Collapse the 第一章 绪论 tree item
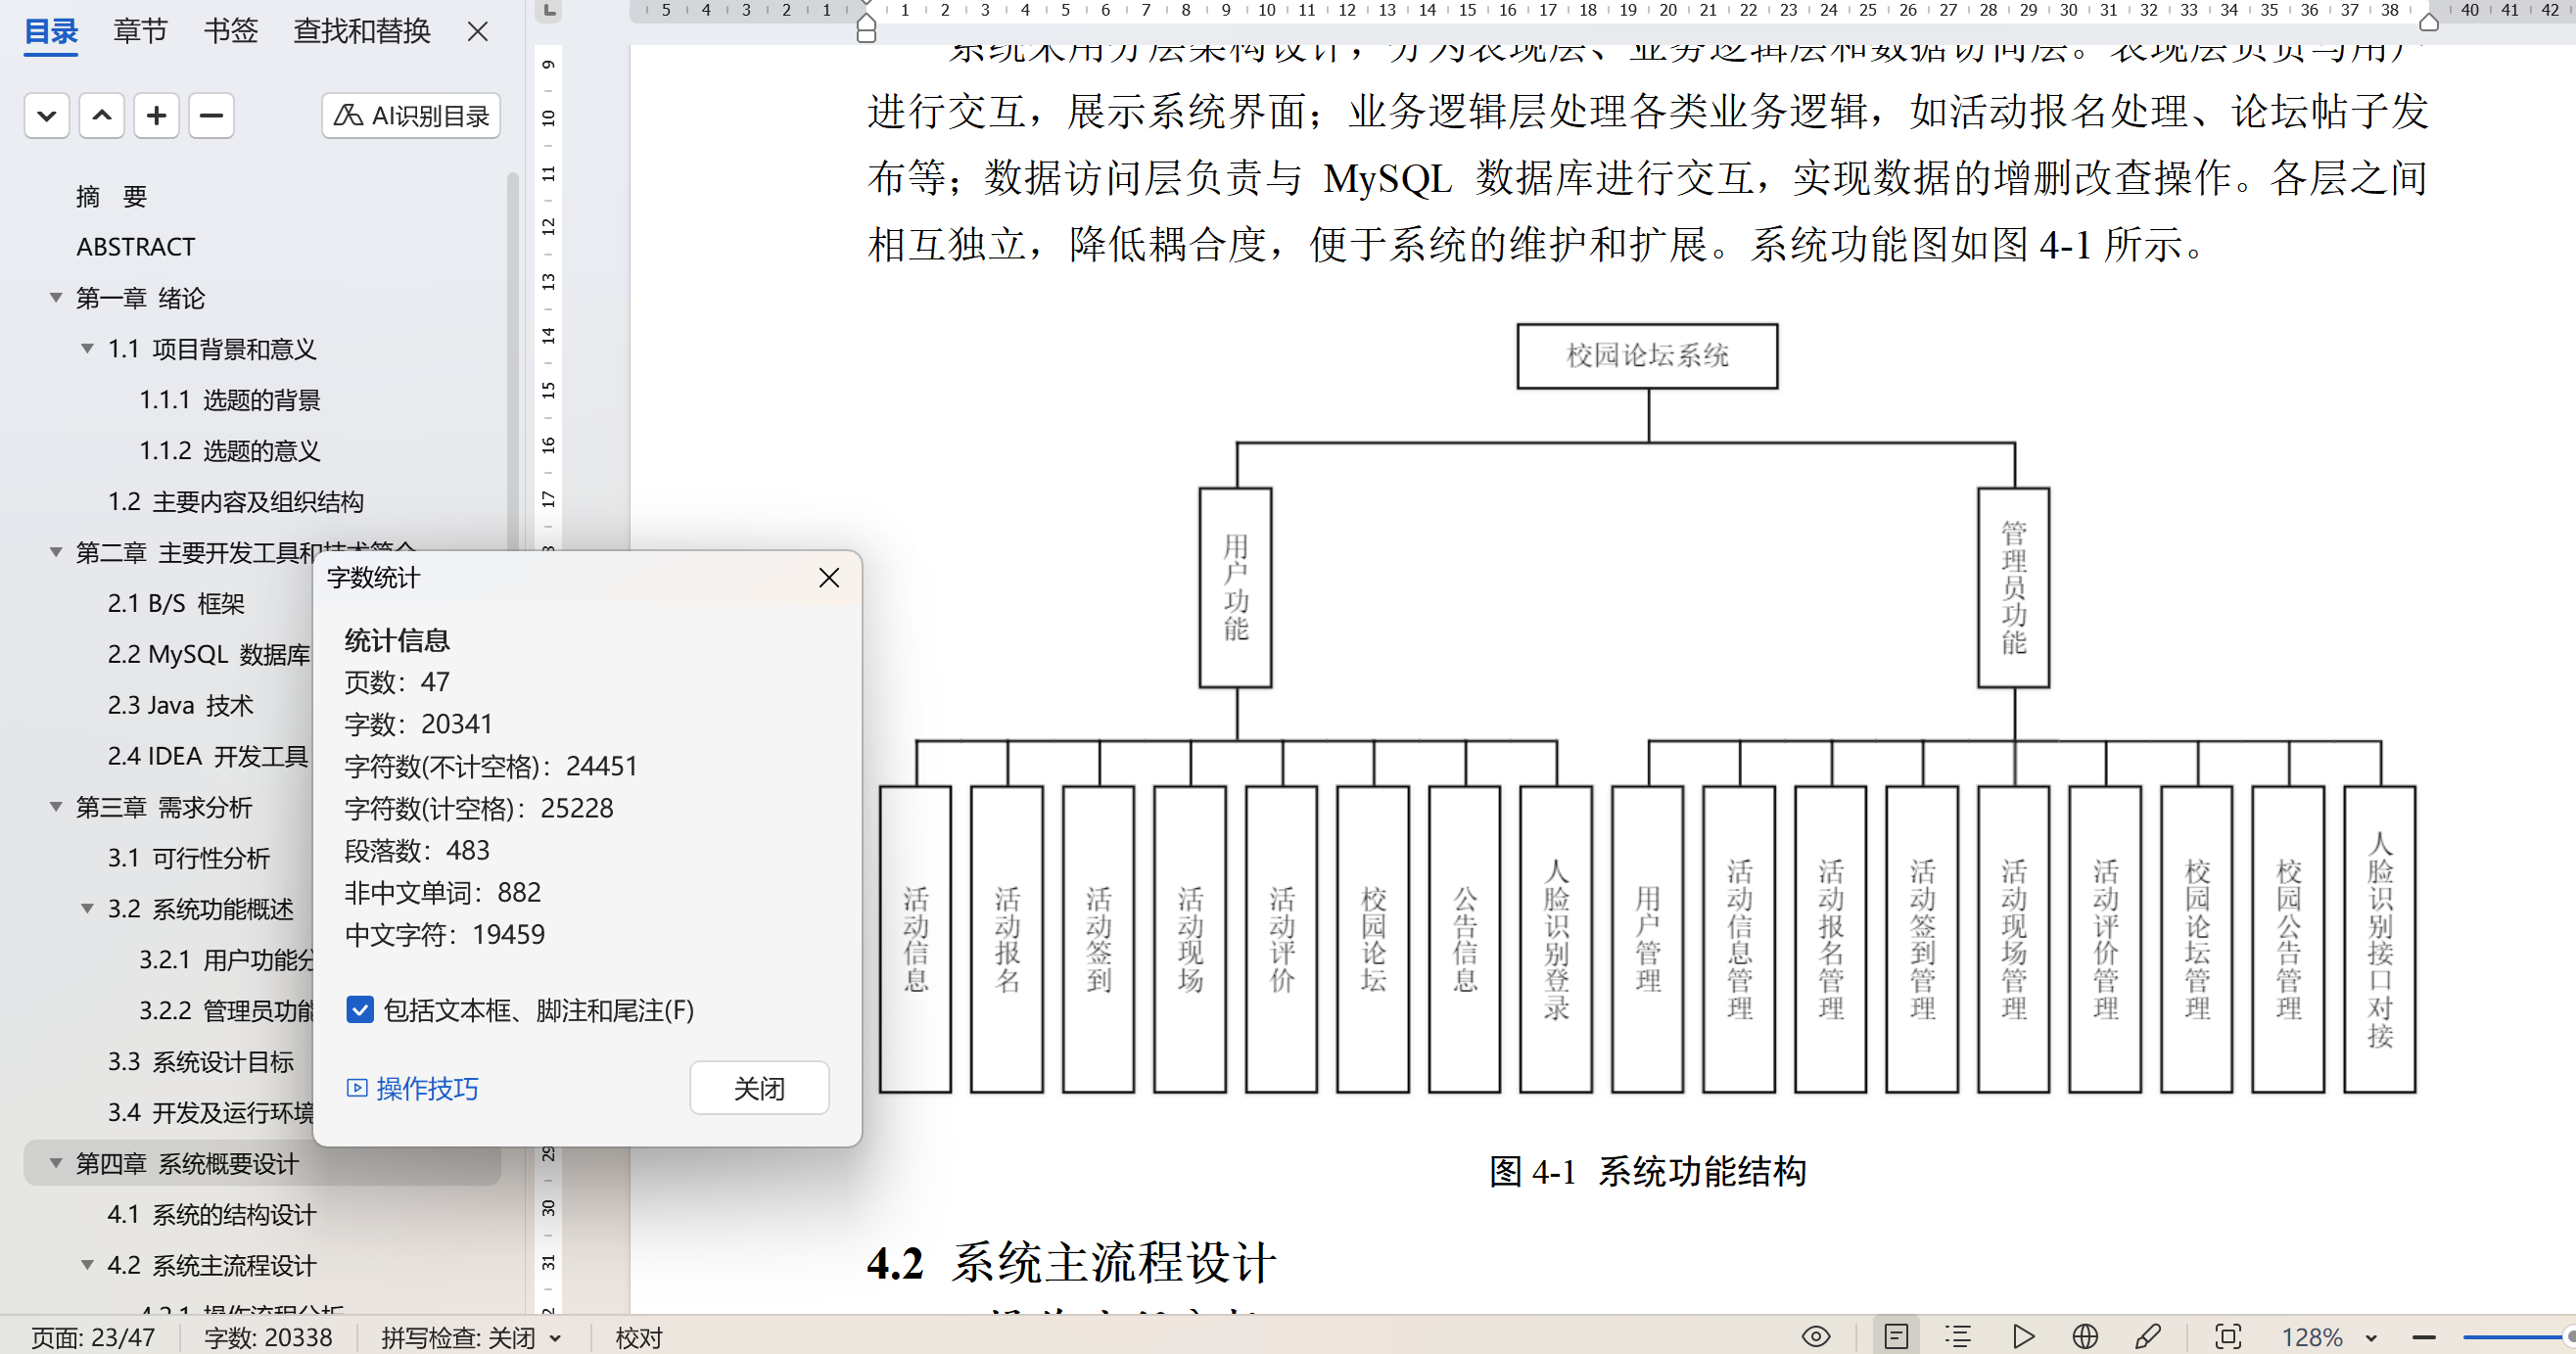 click(56, 297)
